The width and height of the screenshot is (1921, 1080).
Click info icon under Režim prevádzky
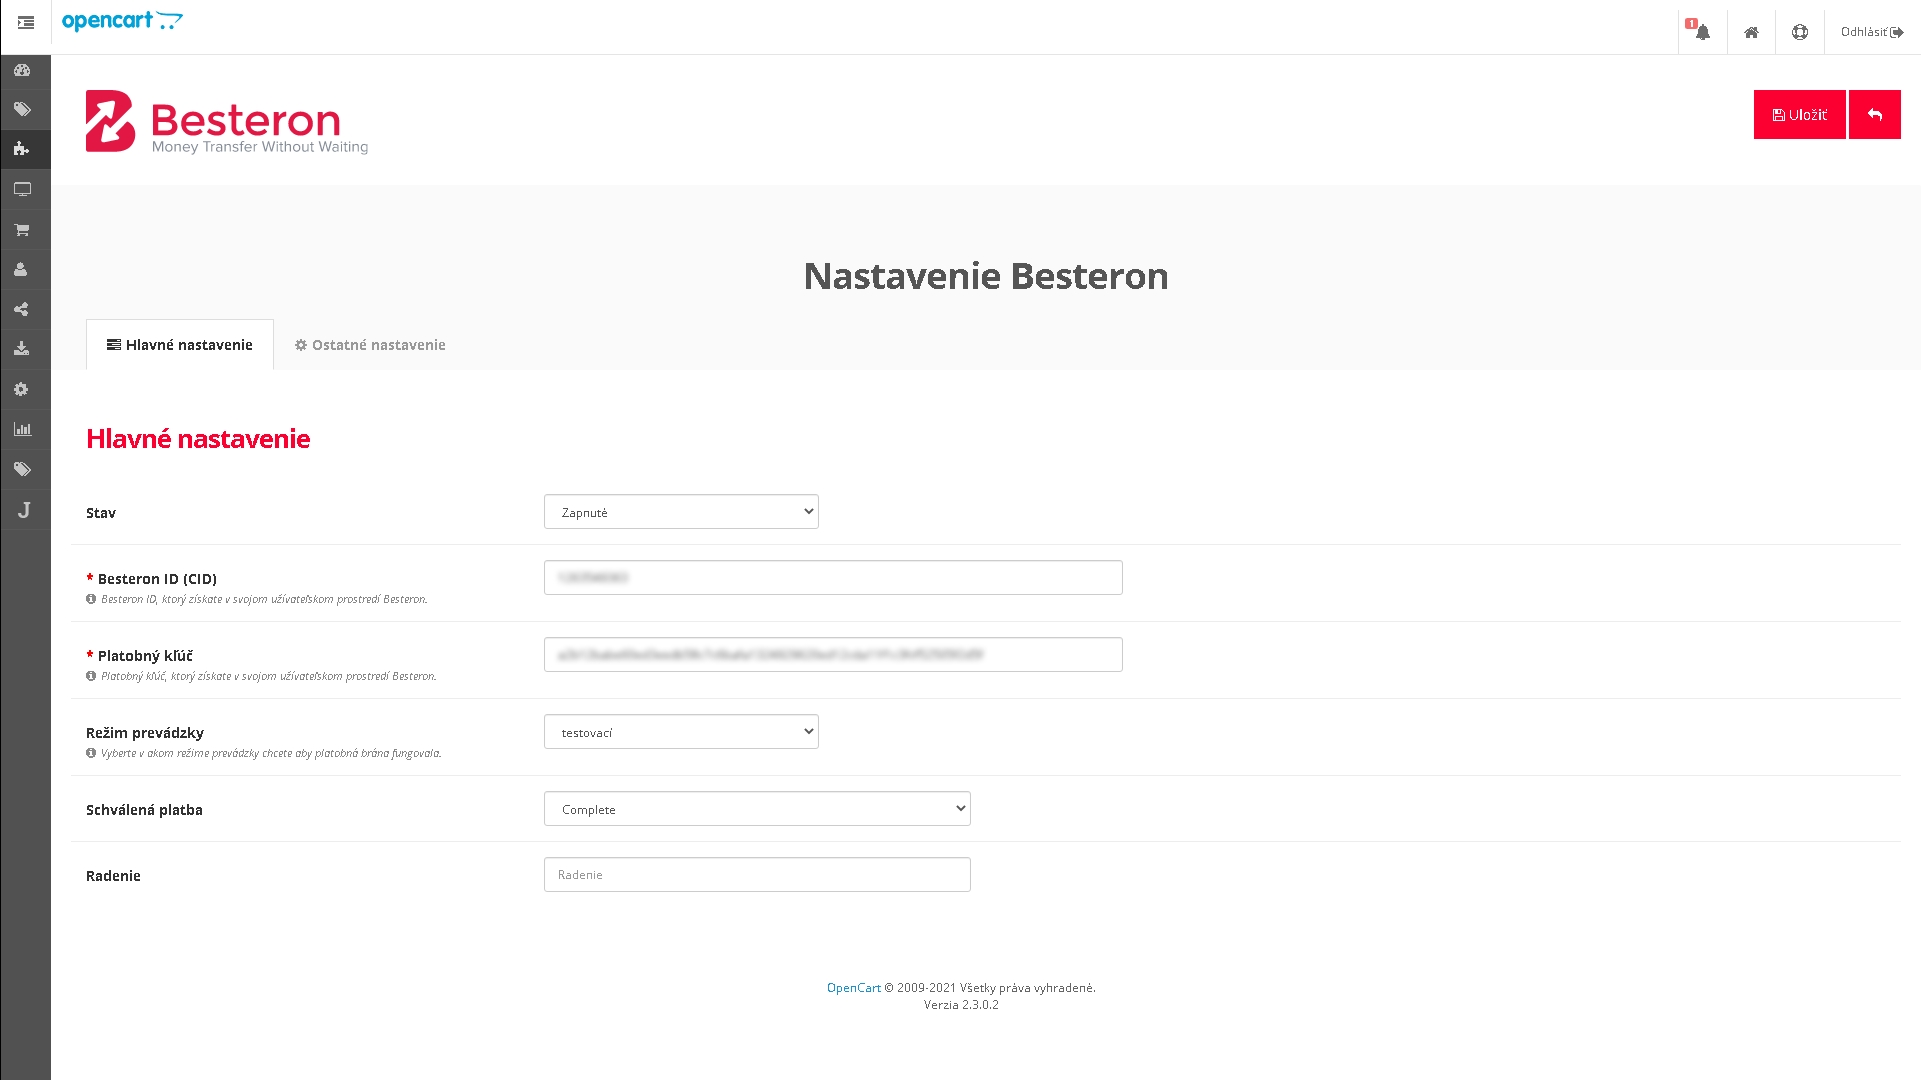[91, 753]
